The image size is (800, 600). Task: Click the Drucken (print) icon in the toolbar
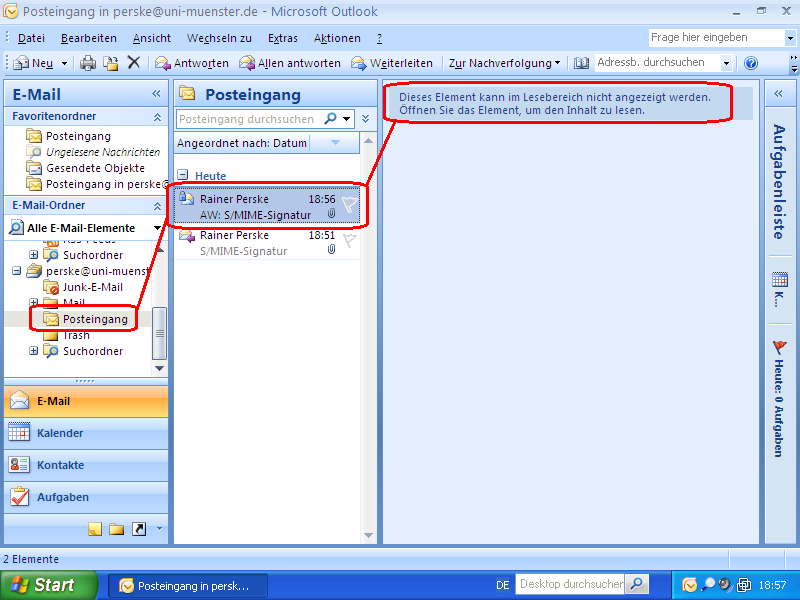tap(87, 63)
